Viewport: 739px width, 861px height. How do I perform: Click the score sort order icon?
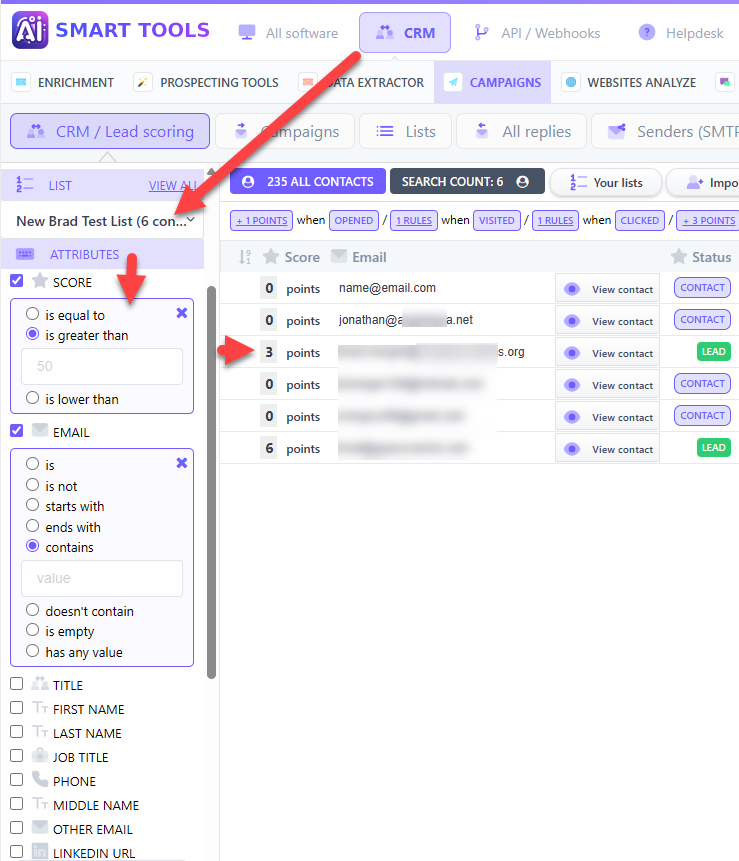coord(245,256)
